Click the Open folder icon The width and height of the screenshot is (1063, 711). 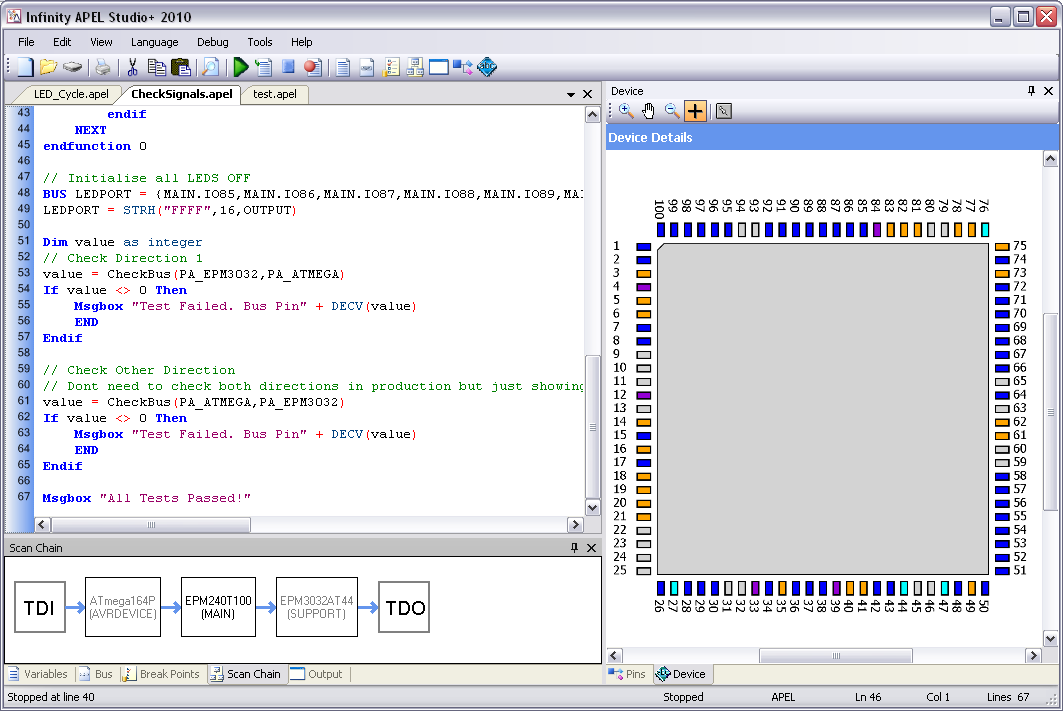[48, 67]
